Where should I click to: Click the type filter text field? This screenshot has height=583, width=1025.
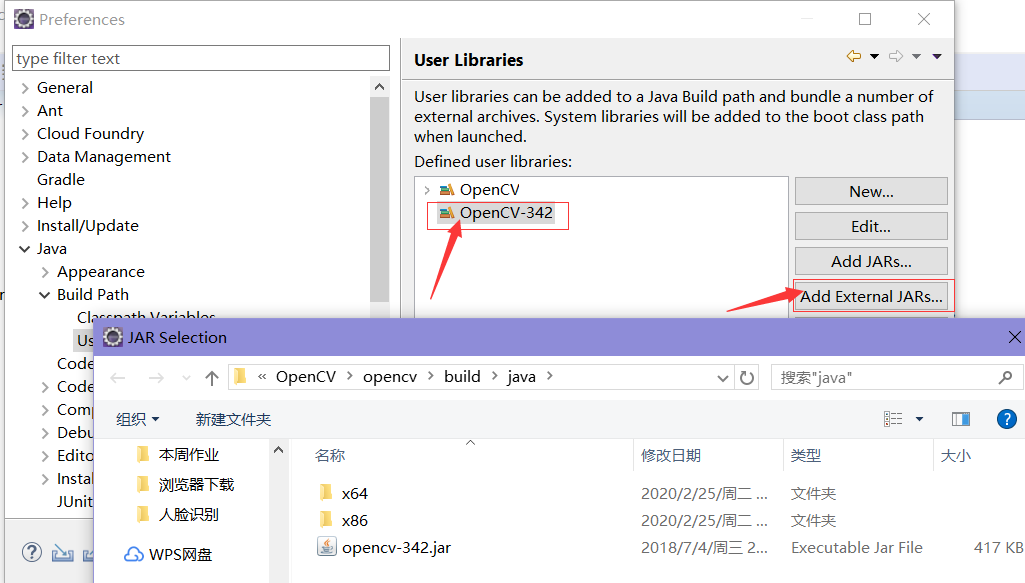pos(201,58)
